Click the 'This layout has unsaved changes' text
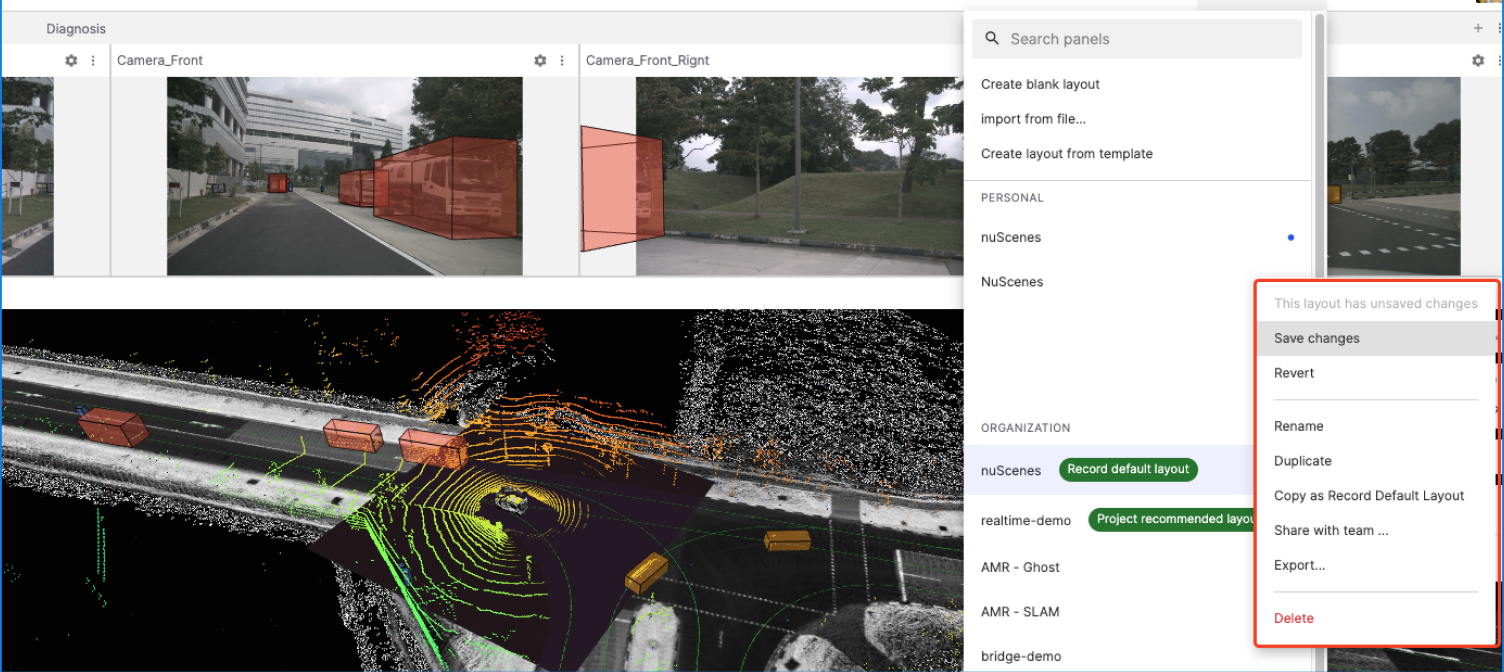Viewport: 1504px width, 672px height. coord(1376,304)
